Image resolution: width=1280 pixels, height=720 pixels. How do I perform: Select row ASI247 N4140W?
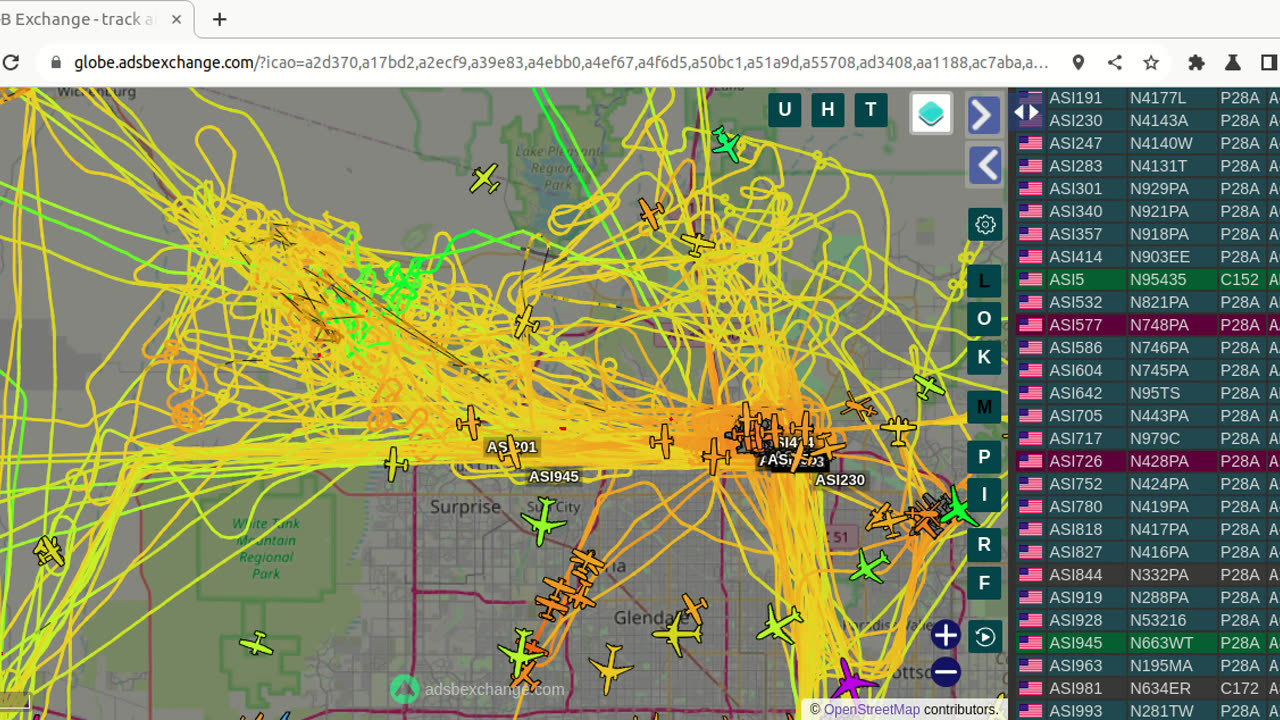[x=1148, y=143]
